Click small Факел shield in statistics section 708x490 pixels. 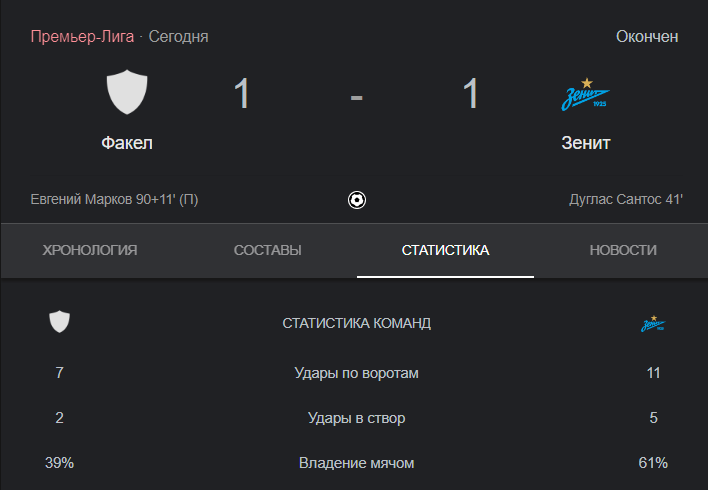(59, 322)
